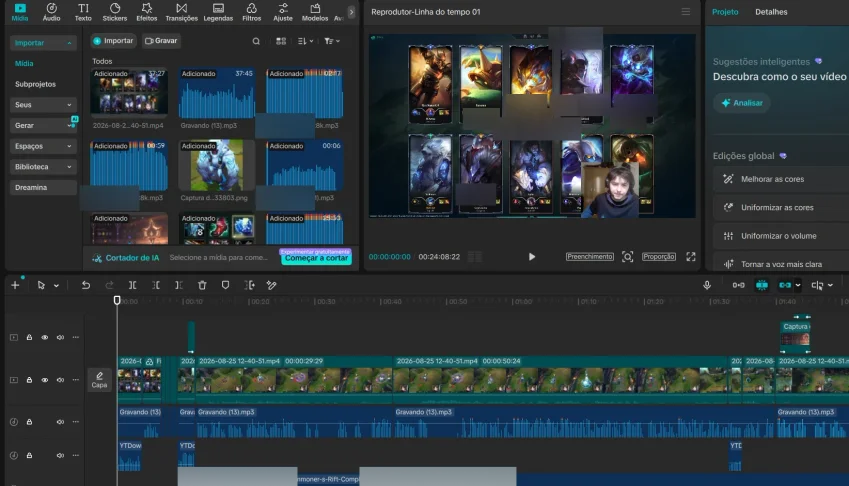The height and width of the screenshot is (486, 849).
Task: Record voiceover with the microphone icon
Action: click(x=707, y=285)
